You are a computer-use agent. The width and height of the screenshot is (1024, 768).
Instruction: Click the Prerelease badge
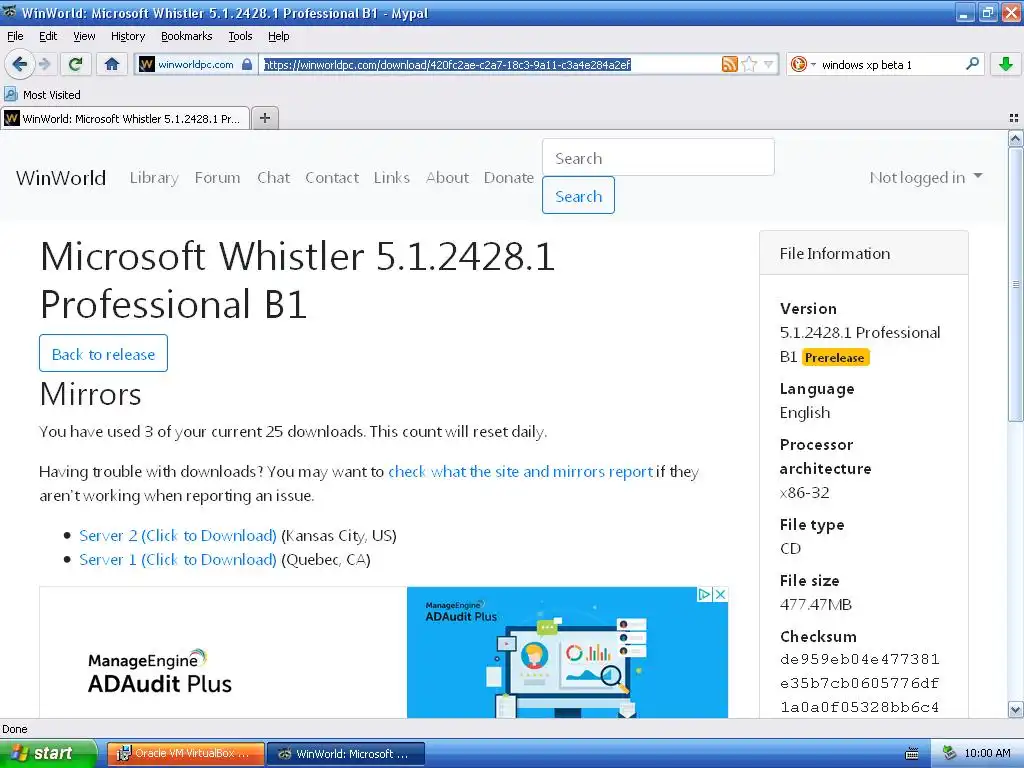(835, 357)
